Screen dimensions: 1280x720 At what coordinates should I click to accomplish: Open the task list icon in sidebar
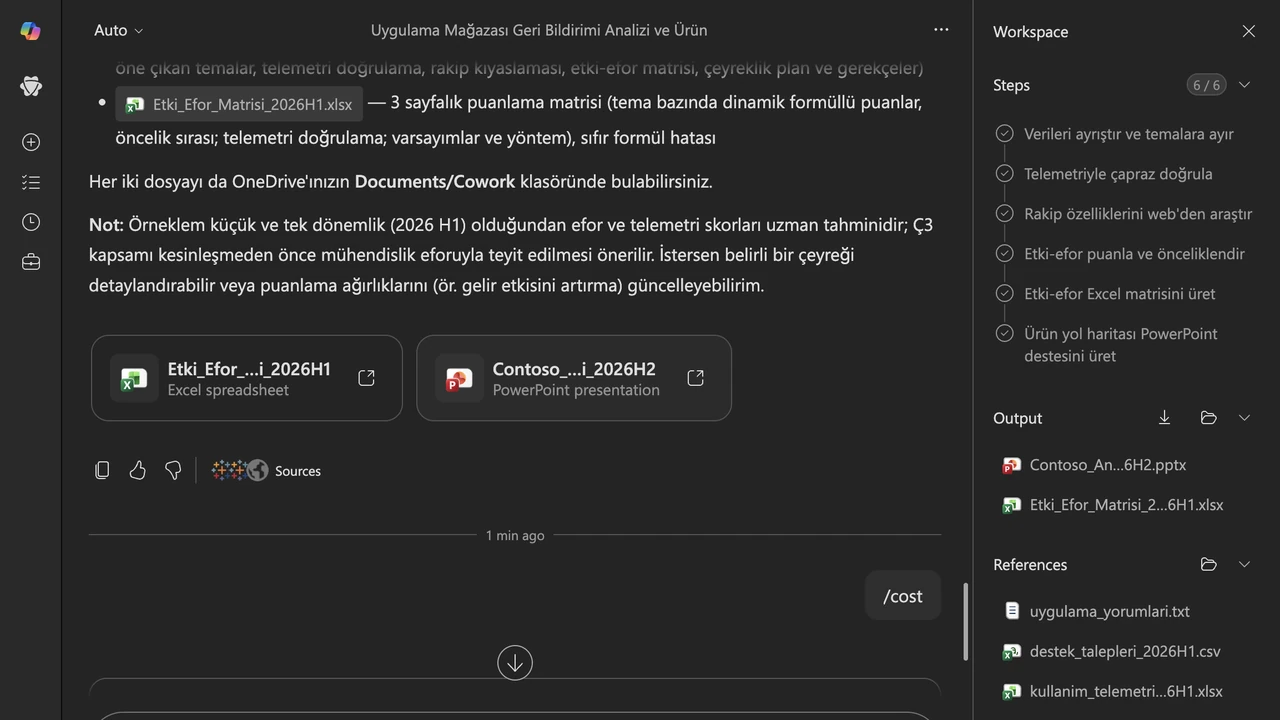[x=31, y=182]
